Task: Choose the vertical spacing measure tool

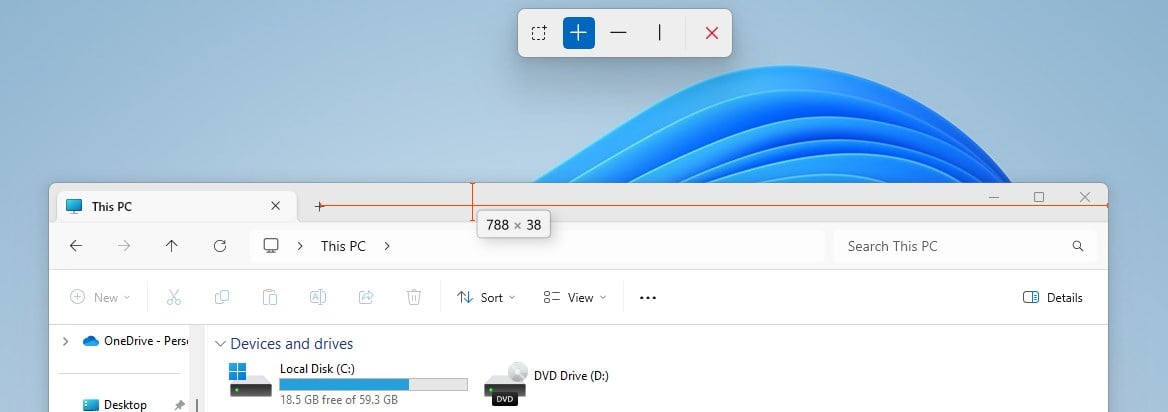Action: [x=659, y=33]
